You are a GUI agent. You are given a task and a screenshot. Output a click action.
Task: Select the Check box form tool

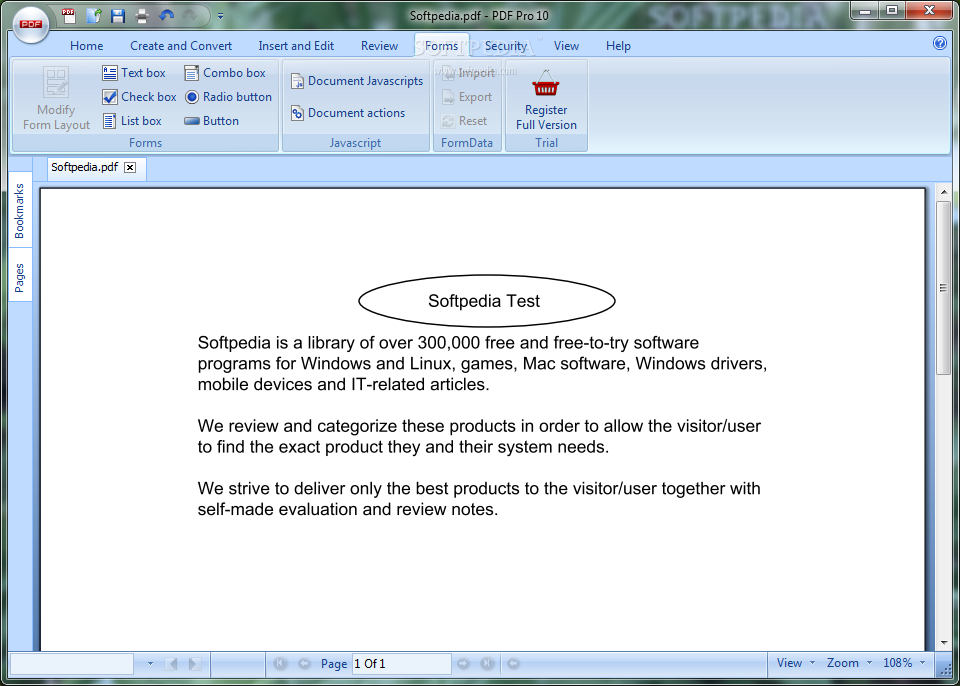click(x=140, y=97)
